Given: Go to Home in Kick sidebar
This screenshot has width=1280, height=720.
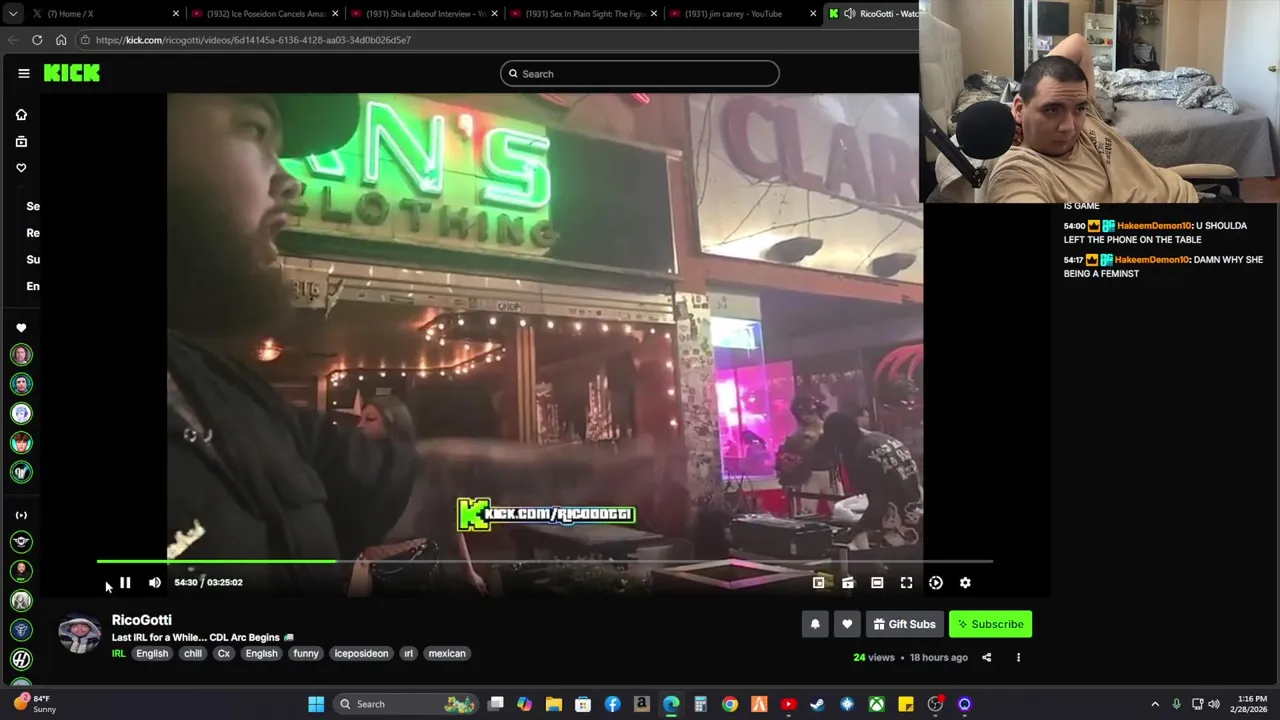Looking at the screenshot, I should (21, 115).
